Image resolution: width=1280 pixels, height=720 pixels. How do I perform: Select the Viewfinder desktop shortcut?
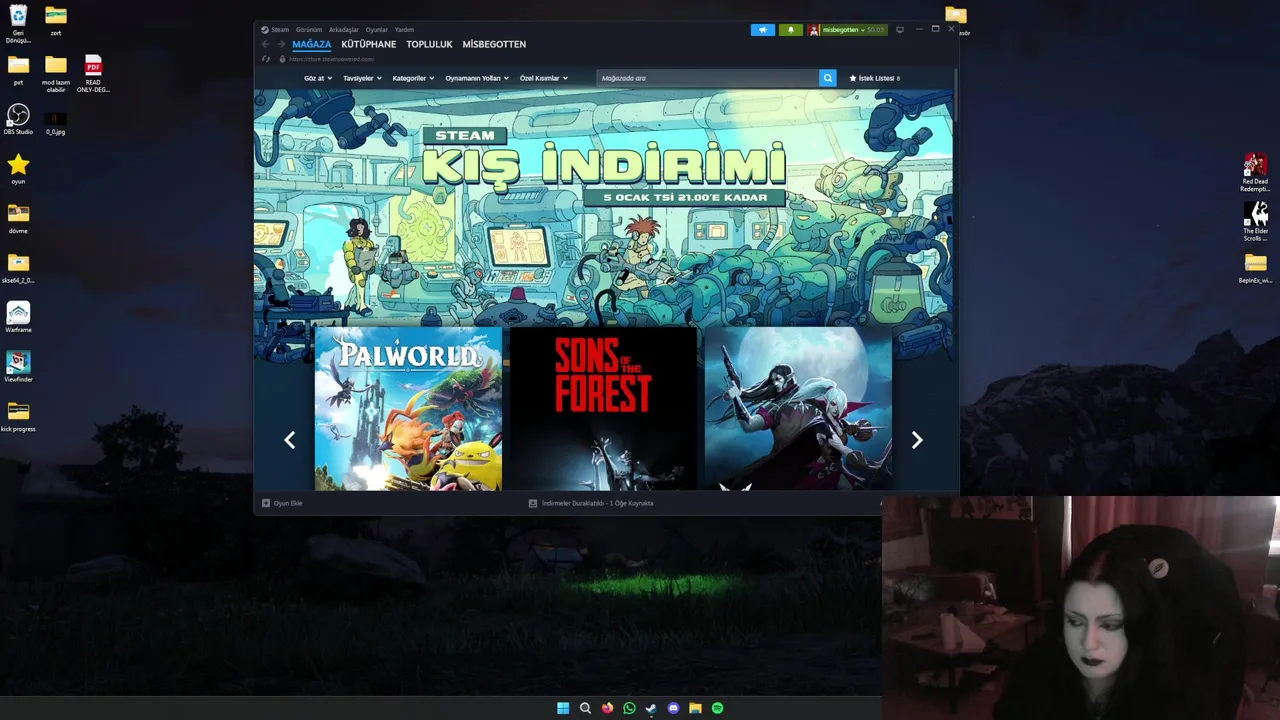(x=18, y=366)
